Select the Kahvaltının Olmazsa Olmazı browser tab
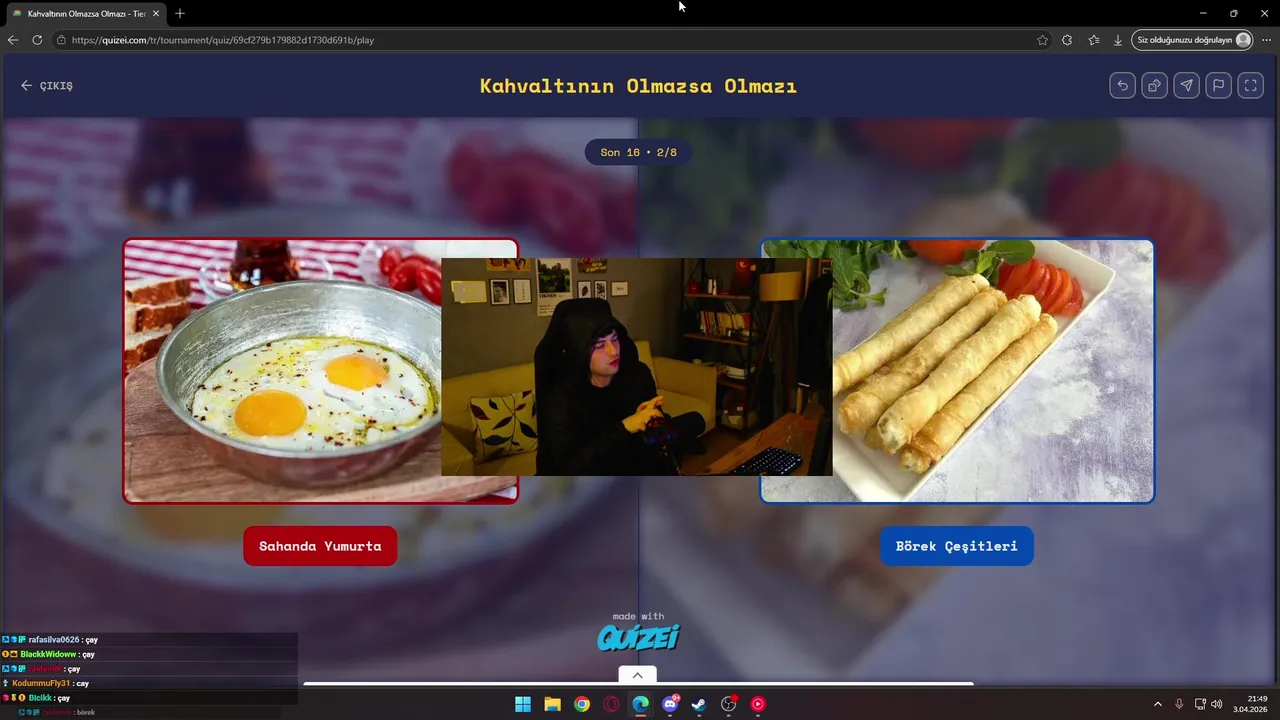The width and height of the screenshot is (1280, 720). pos(86,14)
